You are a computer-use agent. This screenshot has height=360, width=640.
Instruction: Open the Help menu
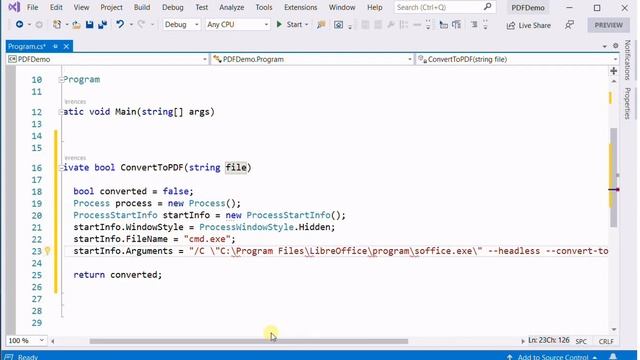374,7
